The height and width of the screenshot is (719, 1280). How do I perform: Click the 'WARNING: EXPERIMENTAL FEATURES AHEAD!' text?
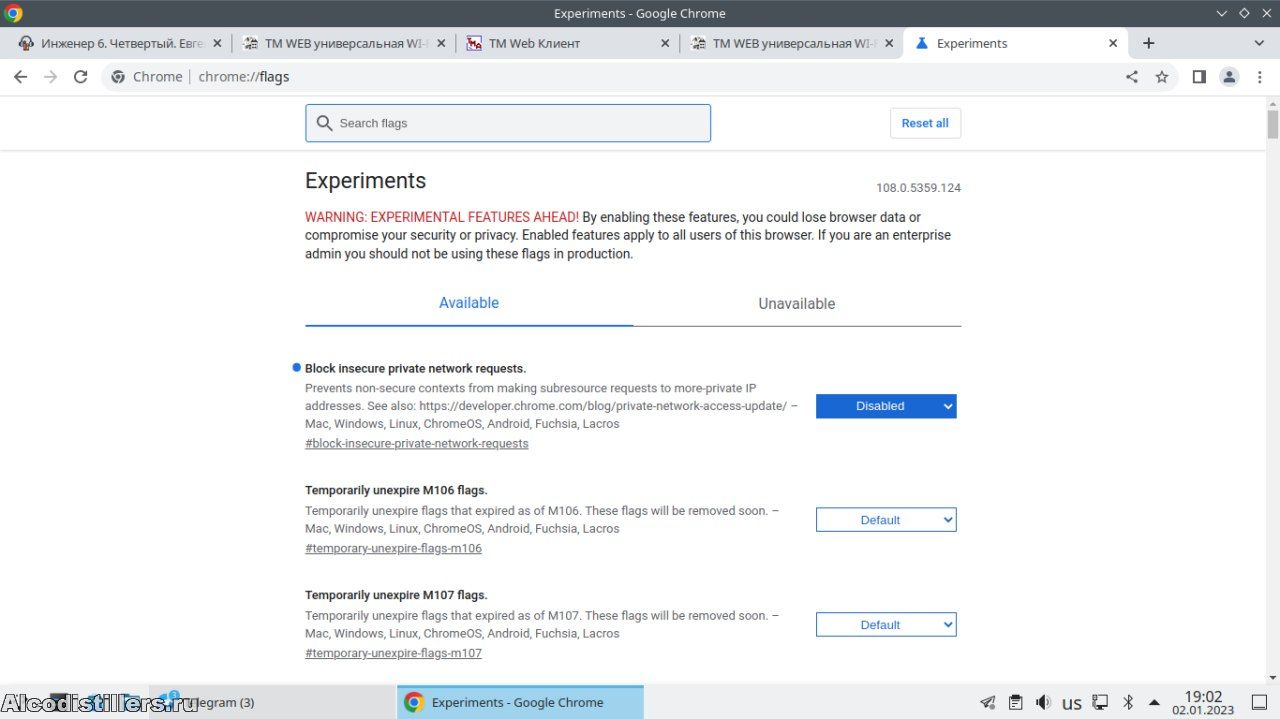pyautogui.click(x=442, y=217)
